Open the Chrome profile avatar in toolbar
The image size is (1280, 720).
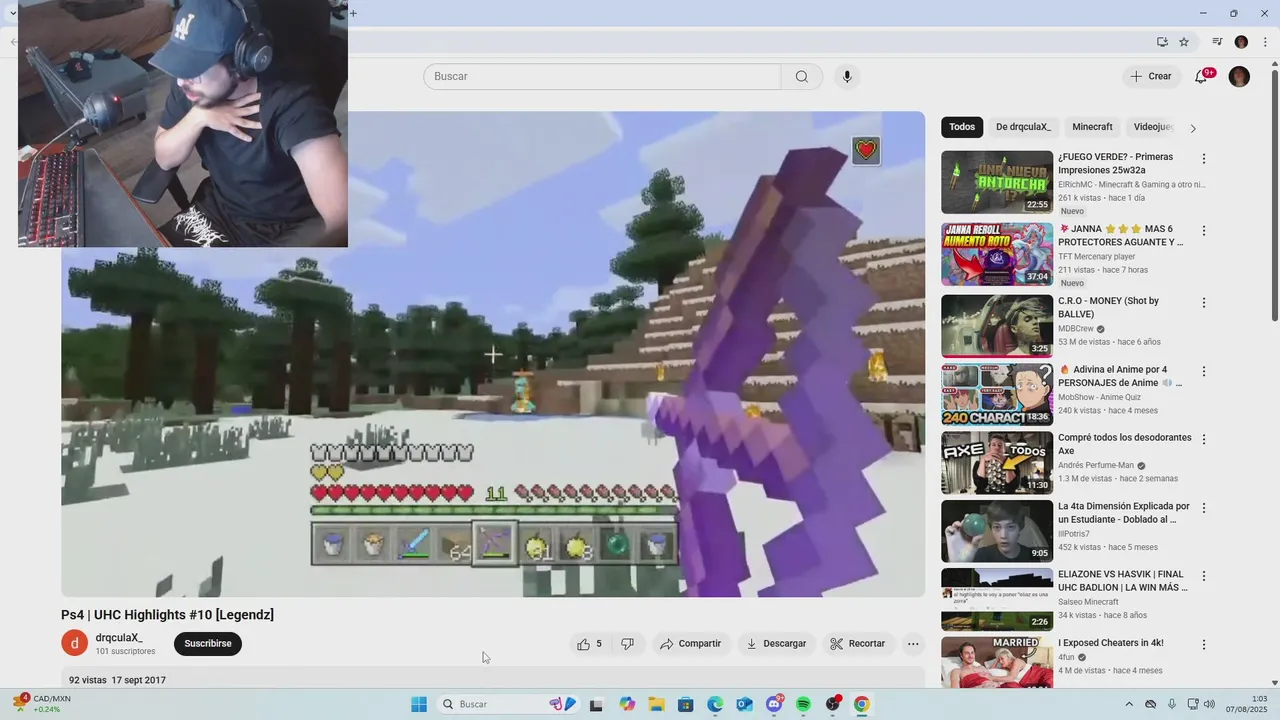tap(1241, 42)
